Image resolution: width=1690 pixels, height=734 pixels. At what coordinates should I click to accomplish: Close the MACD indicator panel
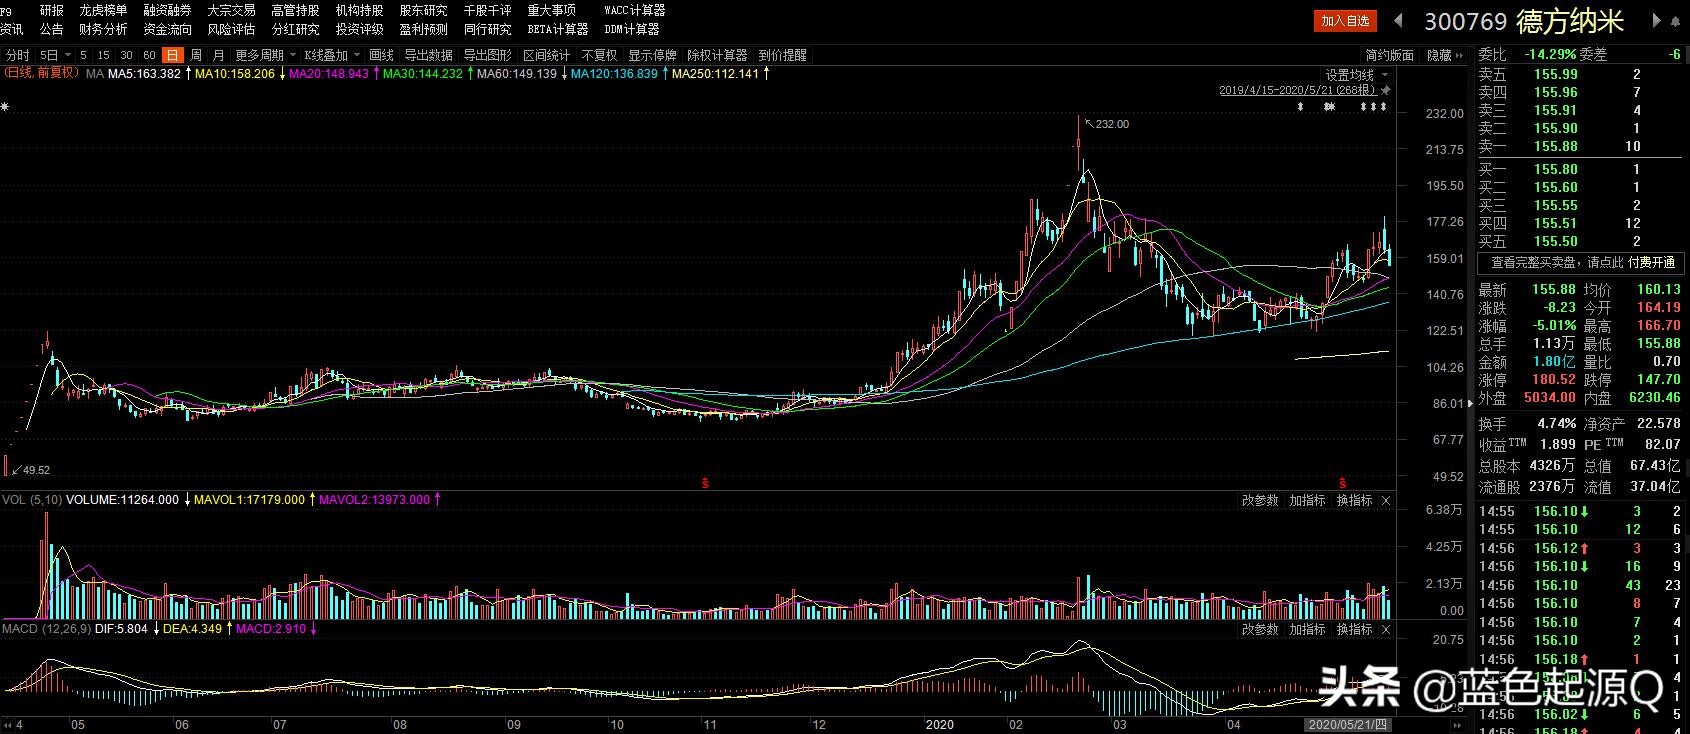point(1386,629)
